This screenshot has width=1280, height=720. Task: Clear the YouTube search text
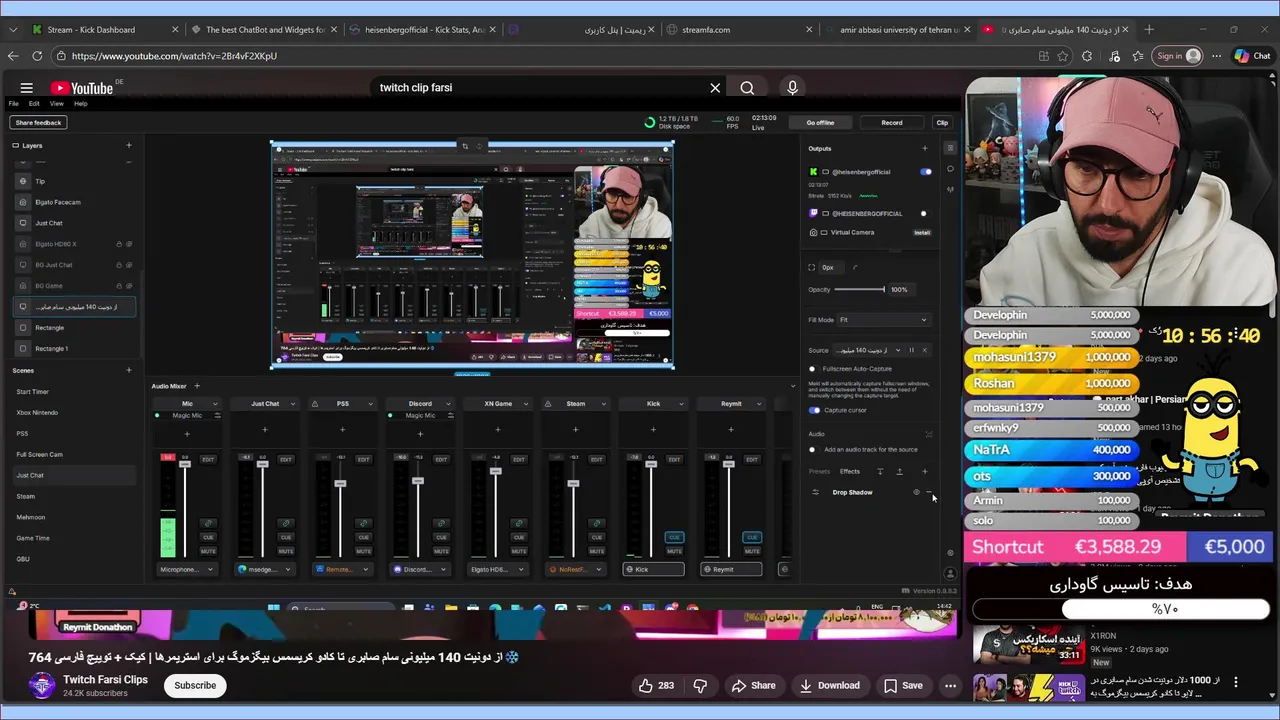coord(715,88)
